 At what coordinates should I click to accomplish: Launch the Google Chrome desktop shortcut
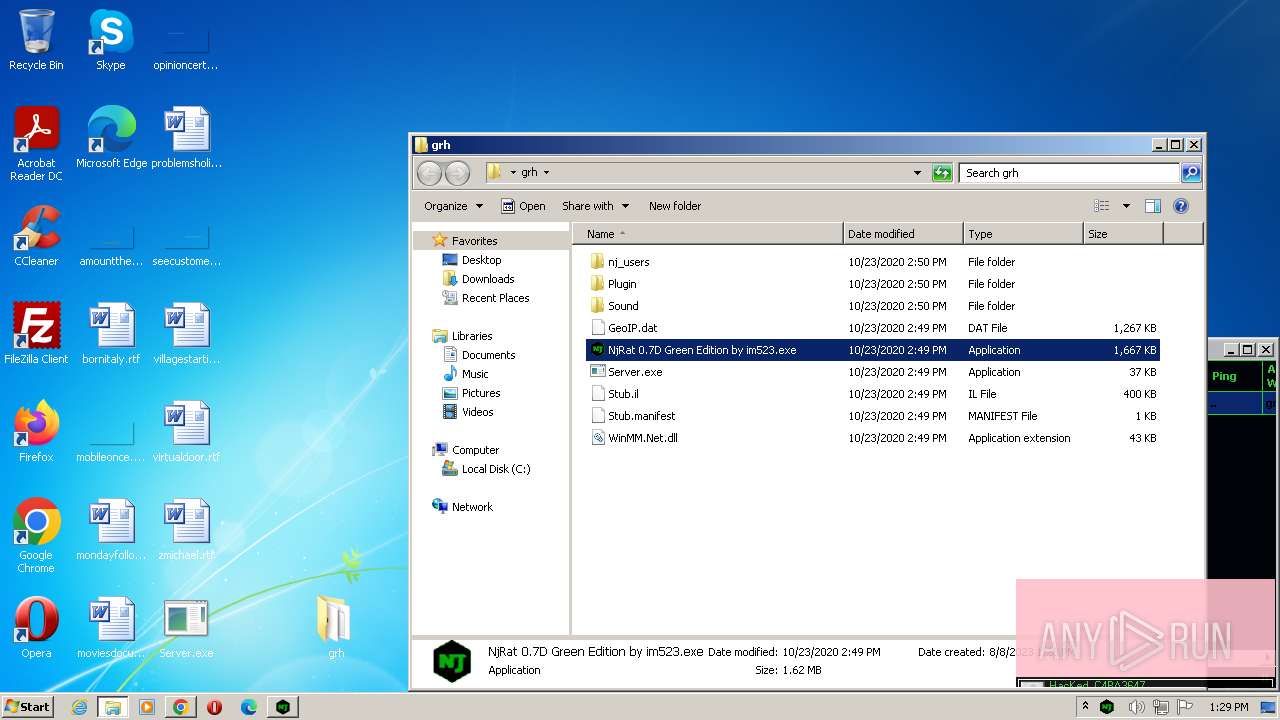pyautogui.click(x=36, y=536)
